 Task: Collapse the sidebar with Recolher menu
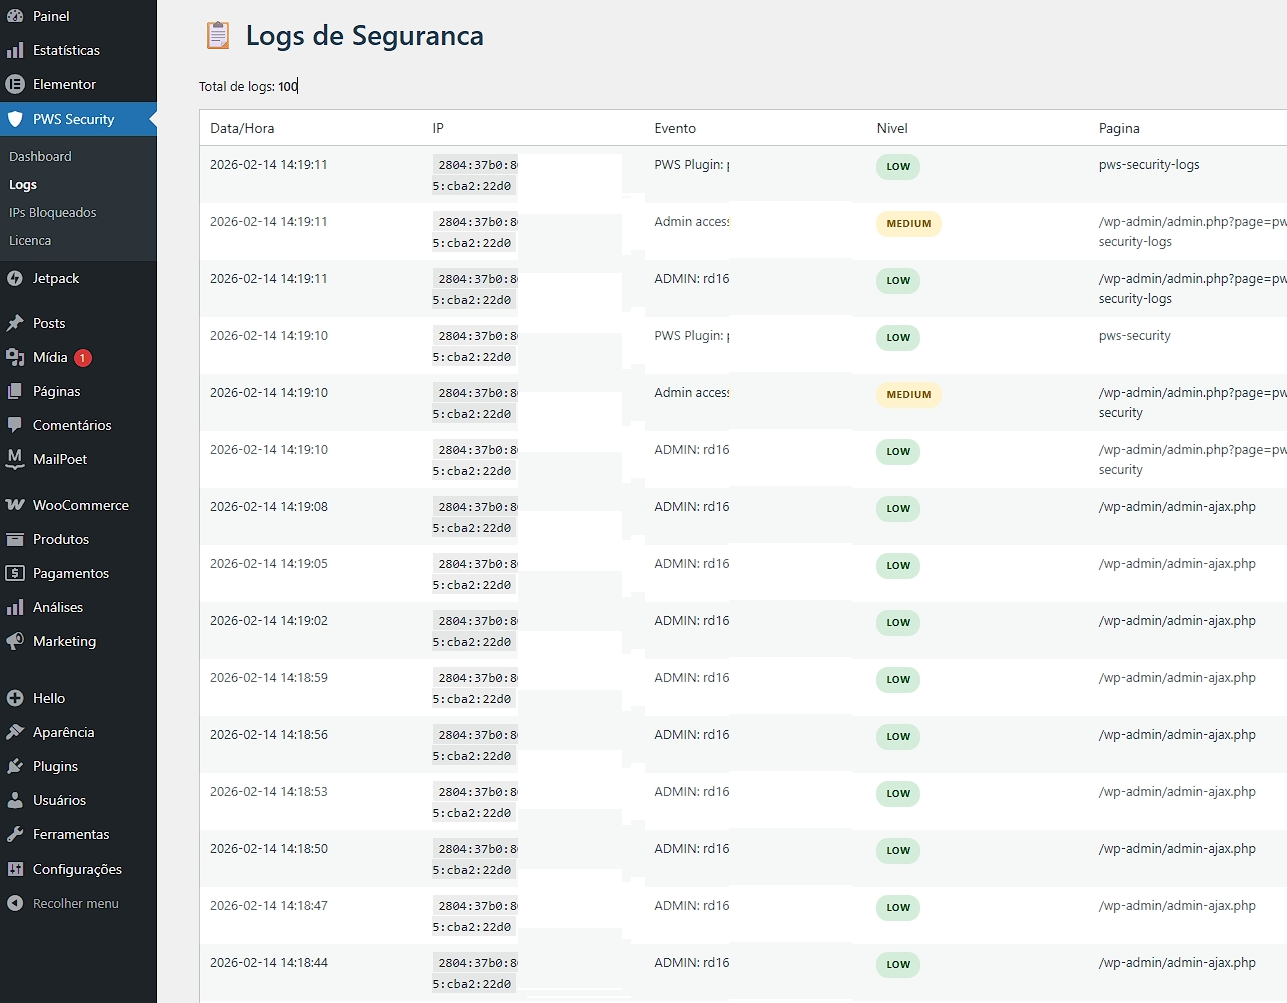click(x=75, y=903)
